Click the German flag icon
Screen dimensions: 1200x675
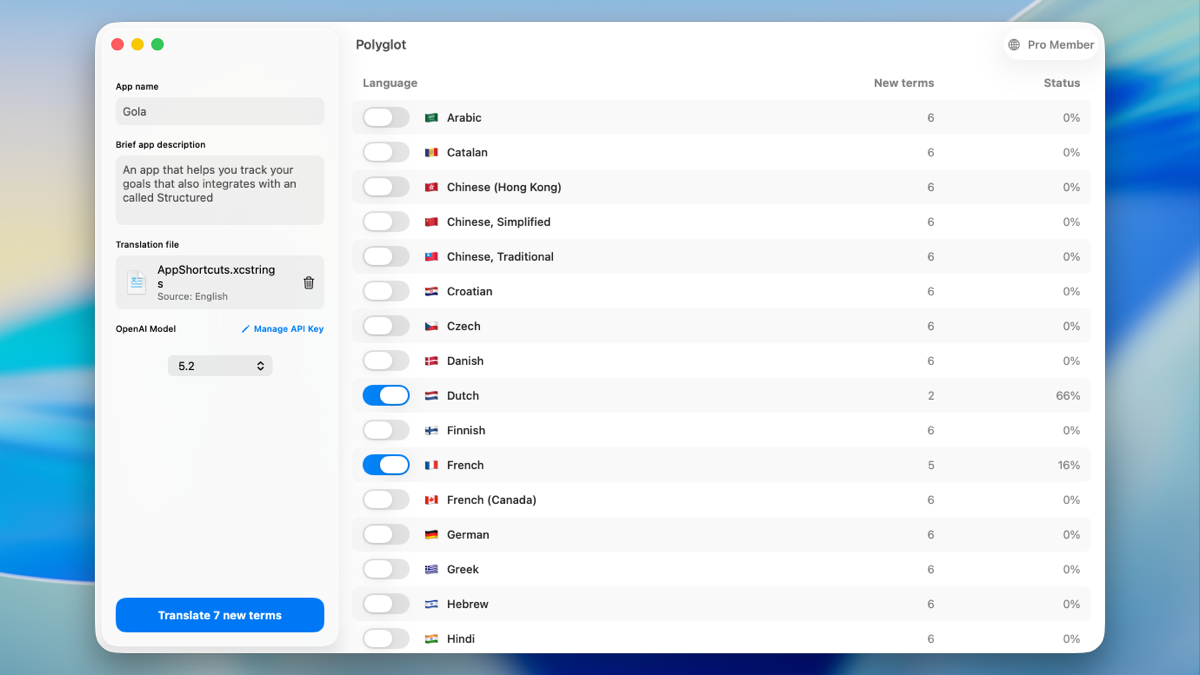click(431, 534)
